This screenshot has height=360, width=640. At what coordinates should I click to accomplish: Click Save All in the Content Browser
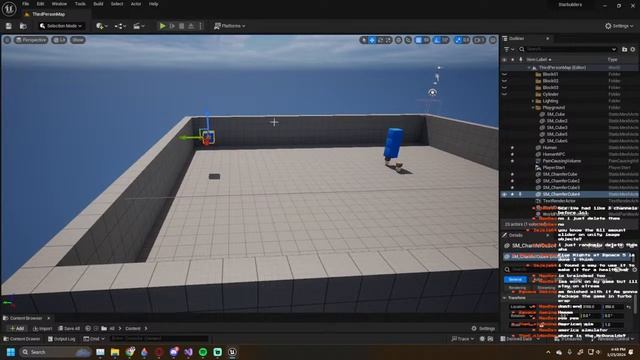coord(69,329)
